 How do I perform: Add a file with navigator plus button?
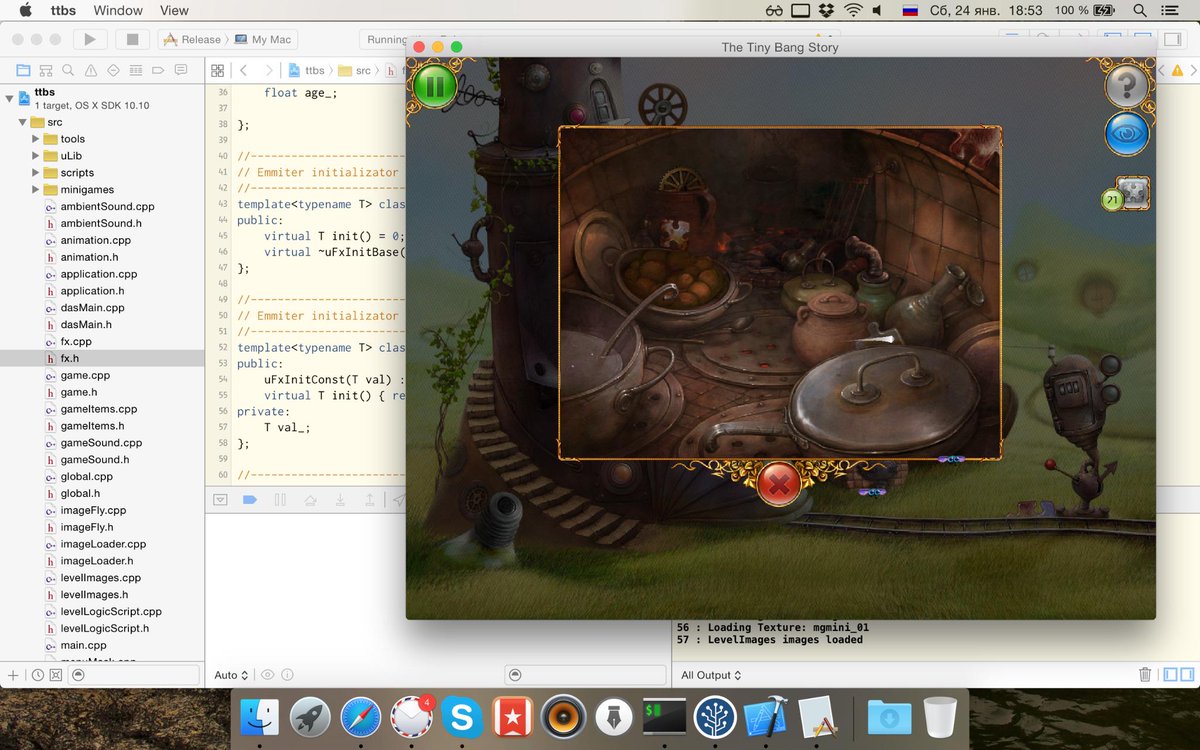pyautogui.click(x=13, y=675)
